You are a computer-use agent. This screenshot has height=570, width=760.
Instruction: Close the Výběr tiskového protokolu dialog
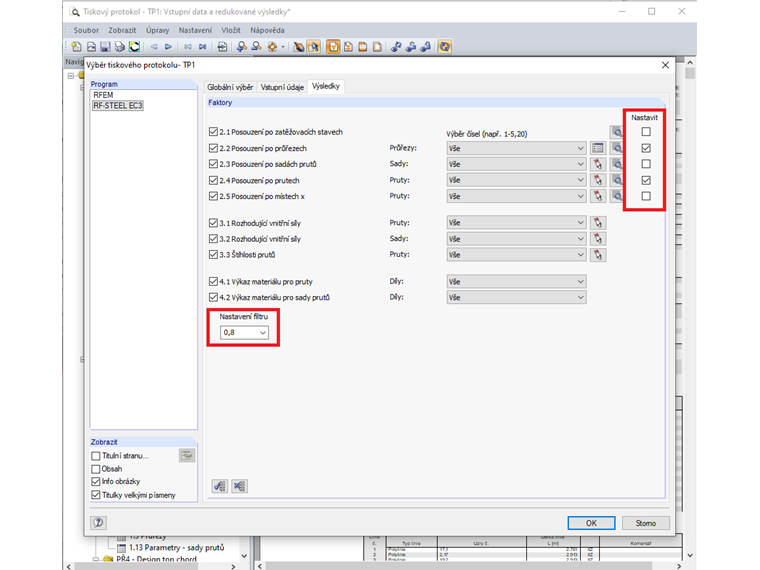pyautogui.click(x=665, y=65)
